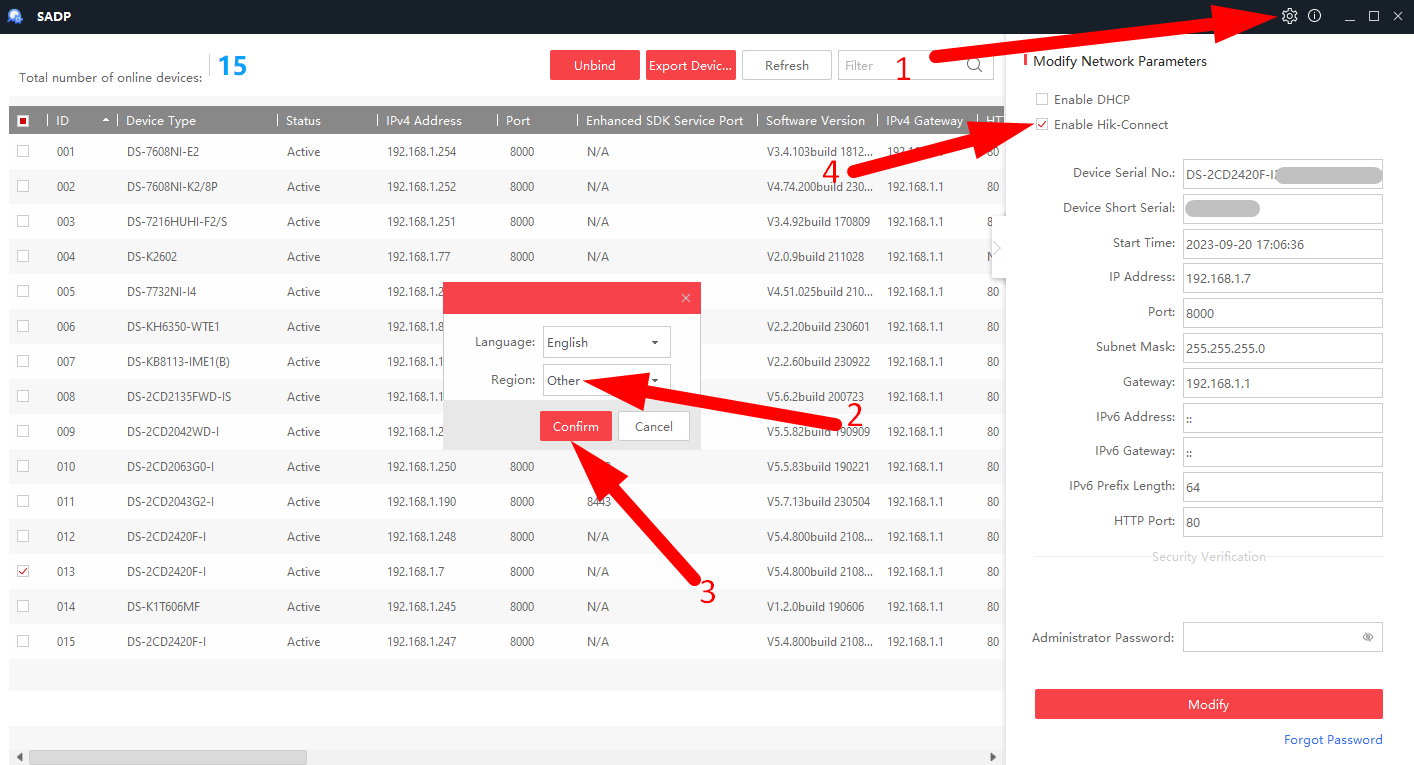1414x765 pixels.
Task: Select device DS-7608NI-E2 row
Action: 506,151
